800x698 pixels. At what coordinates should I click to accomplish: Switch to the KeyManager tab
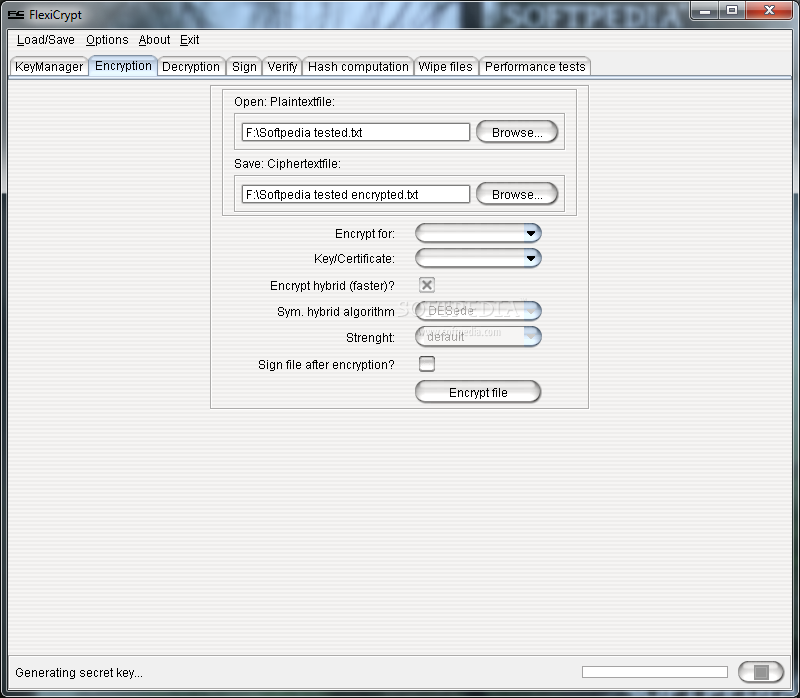point(49,67)
